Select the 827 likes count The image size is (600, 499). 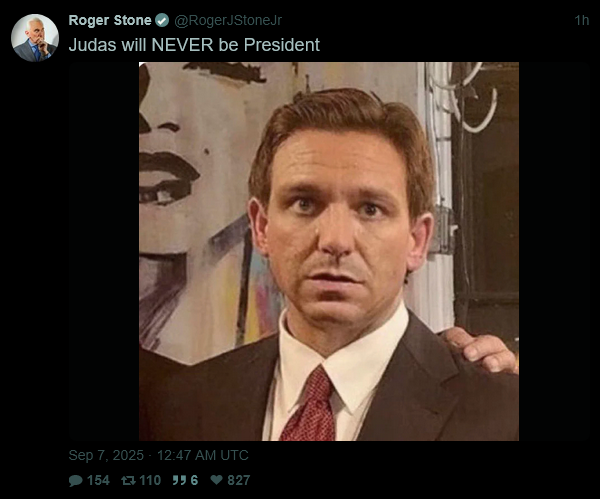coord(239,480)
